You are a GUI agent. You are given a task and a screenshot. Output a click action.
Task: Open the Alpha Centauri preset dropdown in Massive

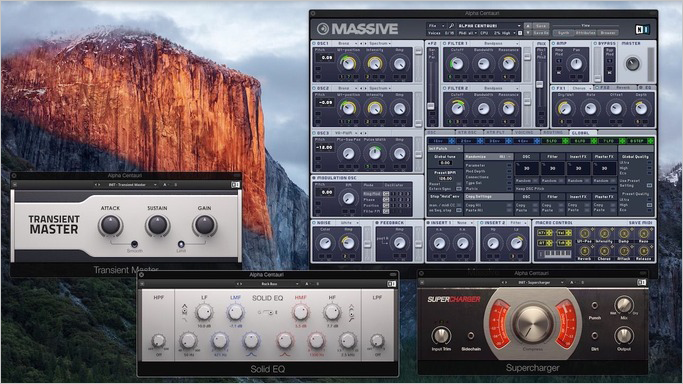[x=489, y=26]
